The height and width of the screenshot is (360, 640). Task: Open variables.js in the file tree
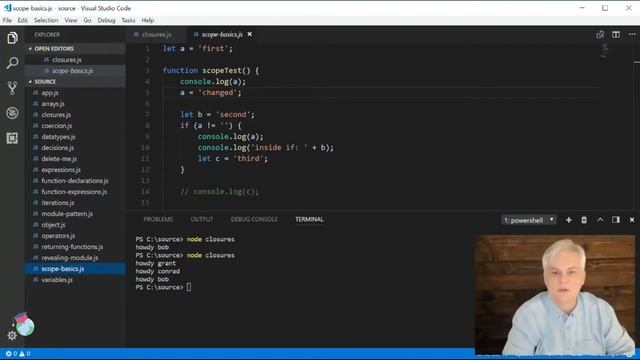click(76, 280)
